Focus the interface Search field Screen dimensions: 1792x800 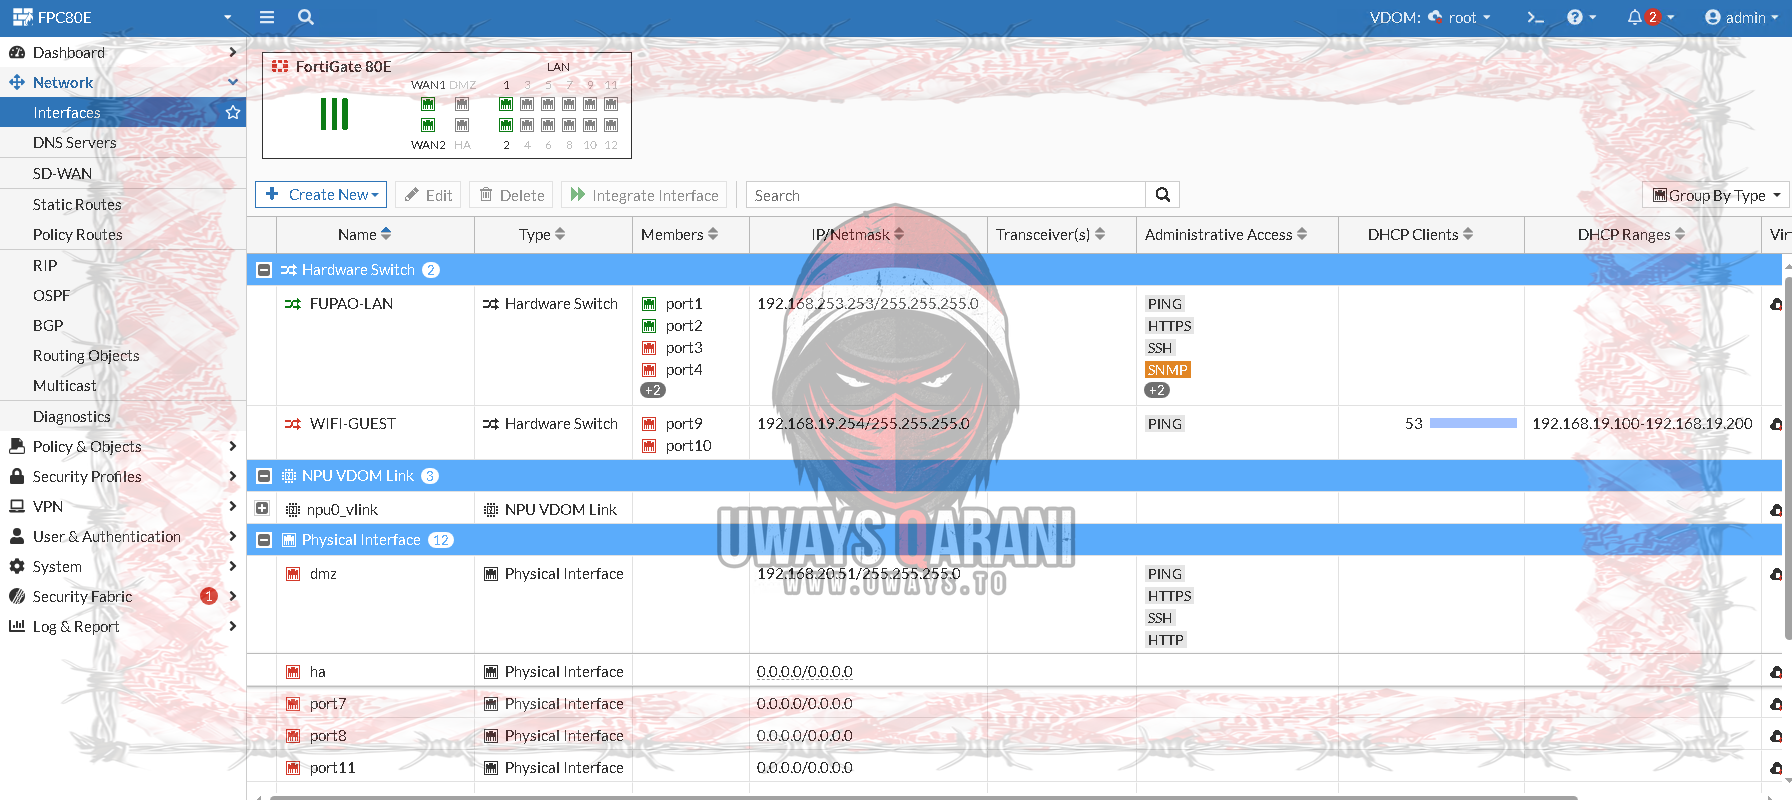coord(946,195)
